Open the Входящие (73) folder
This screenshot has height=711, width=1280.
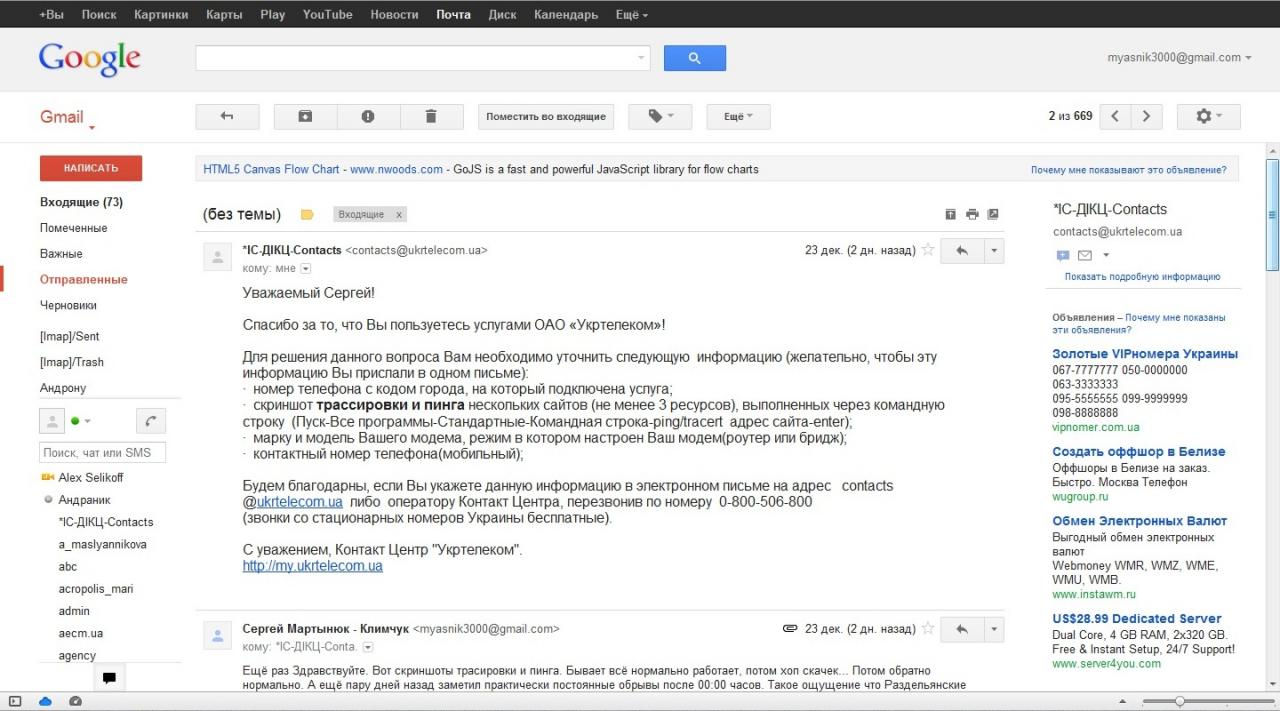click(x=81, y=202)
